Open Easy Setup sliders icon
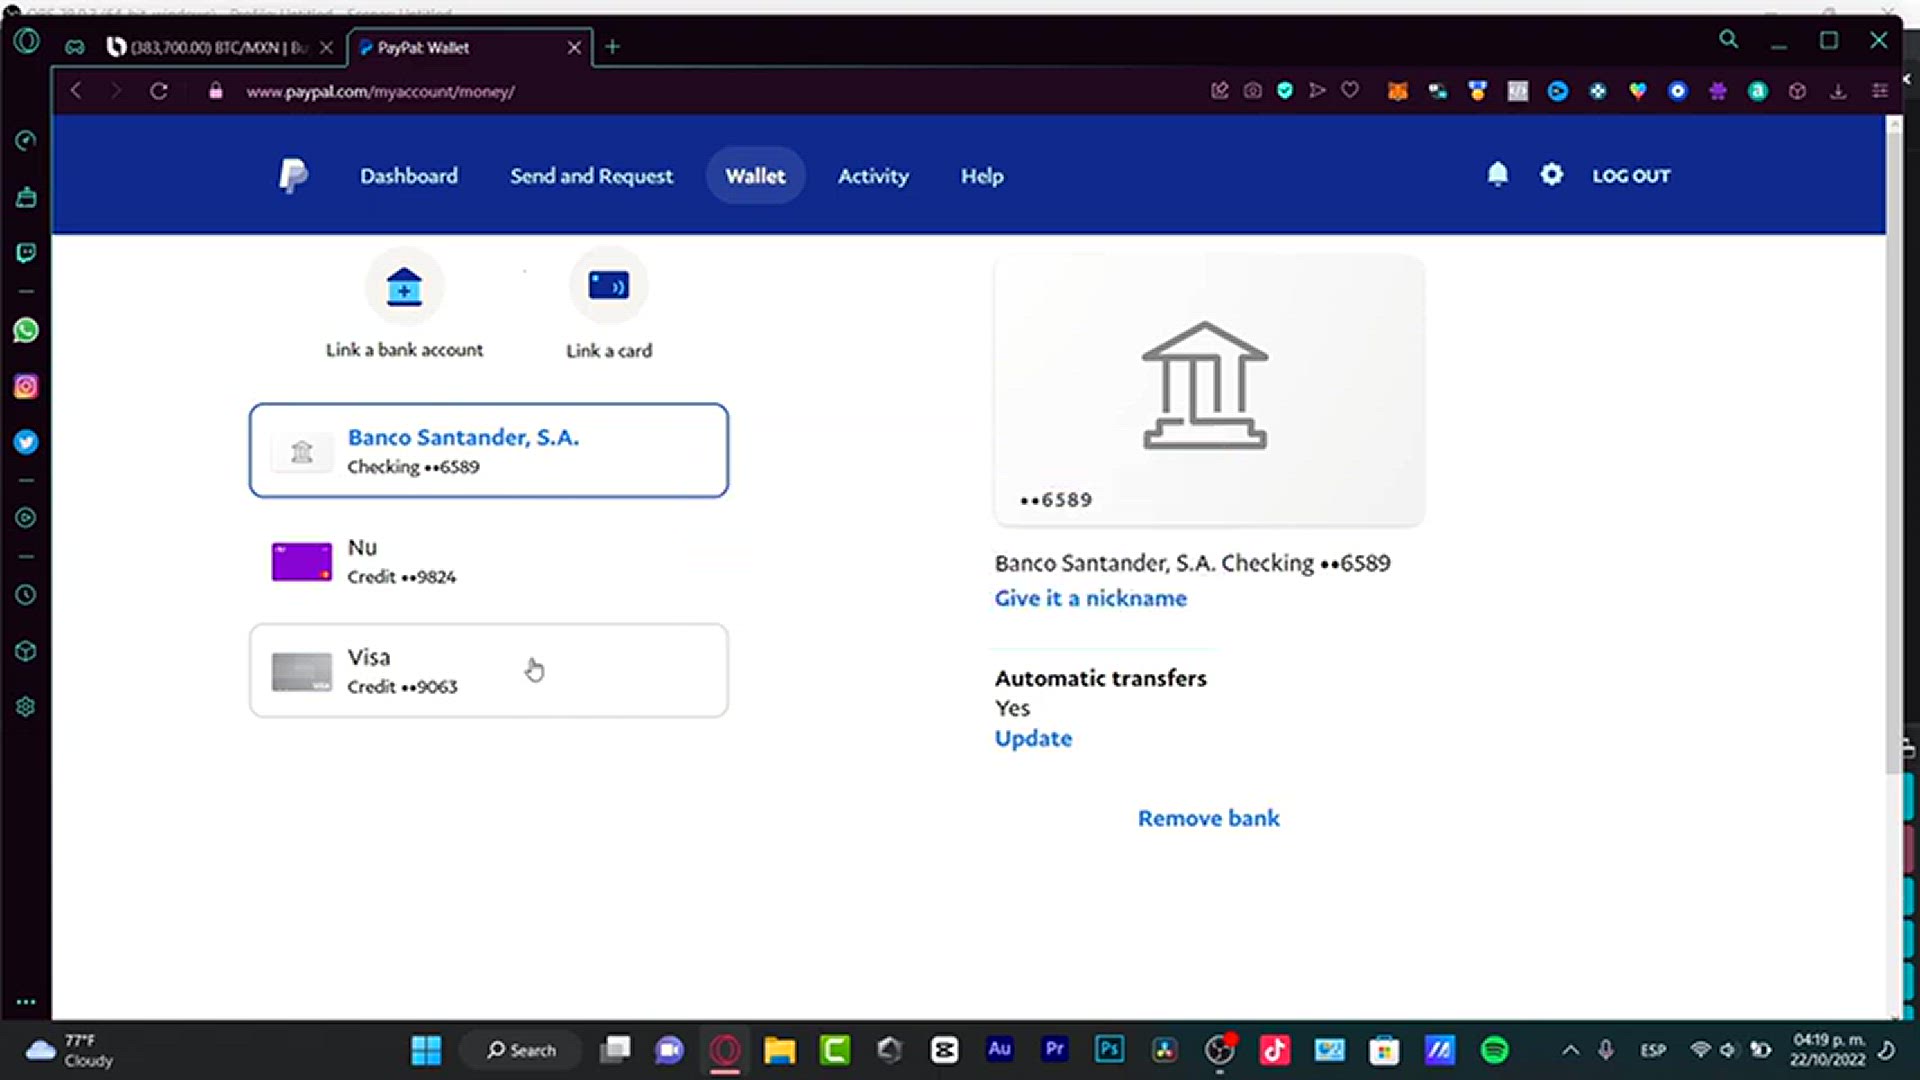This screenshot has height=1080, width=1920. tap(1880, 91)
